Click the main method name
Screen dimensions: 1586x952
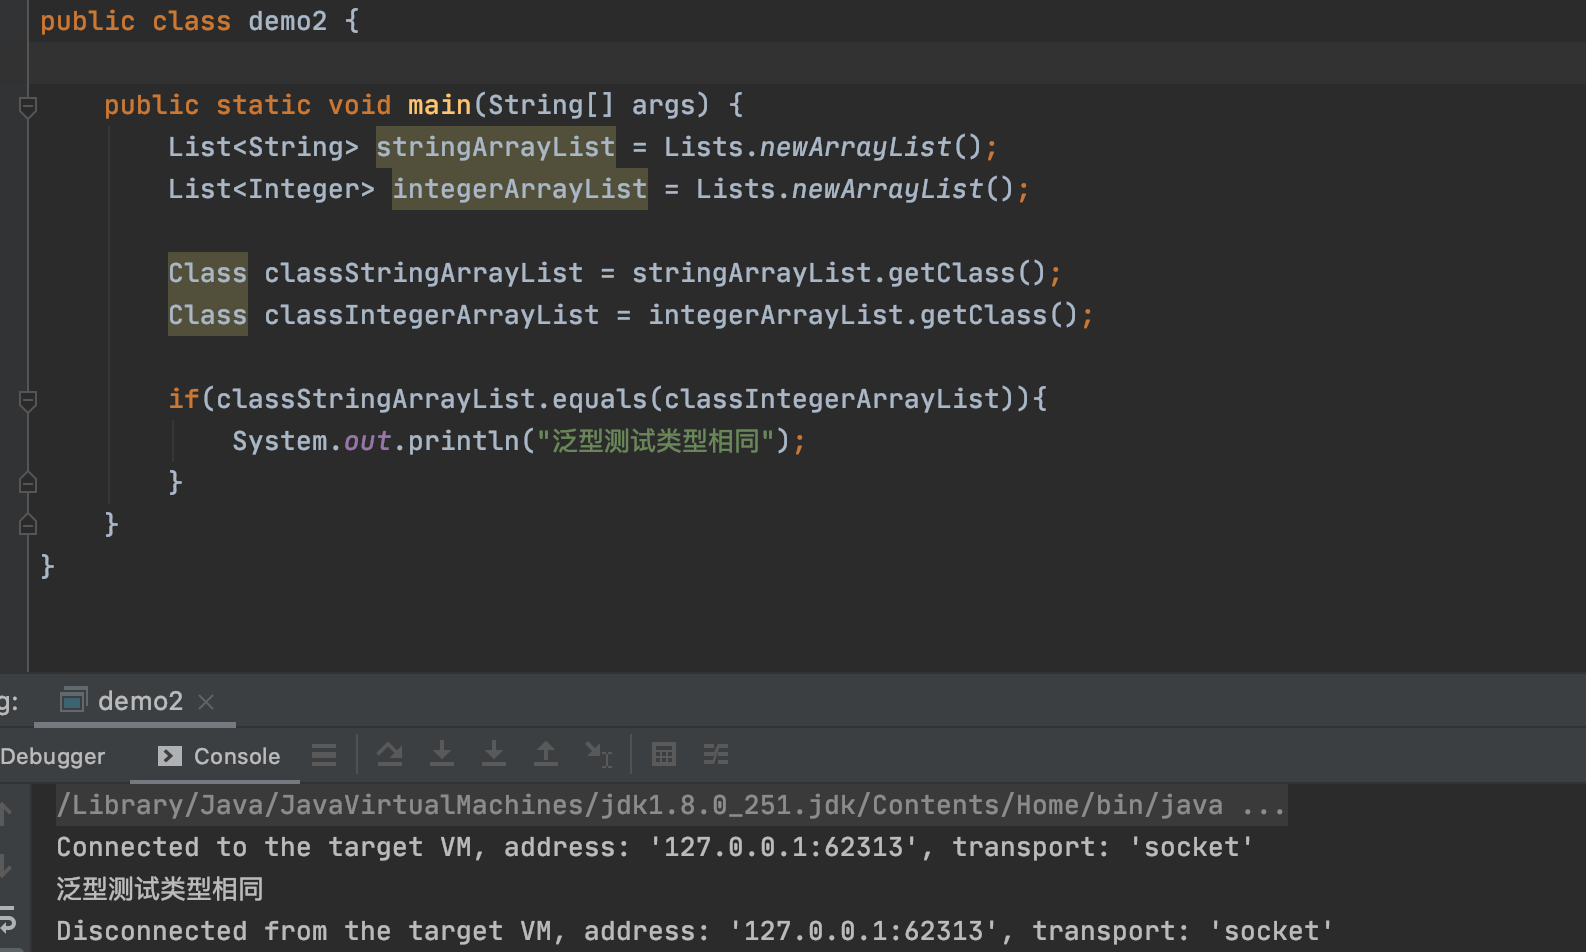pyautogui.click(x=439, y=105)
